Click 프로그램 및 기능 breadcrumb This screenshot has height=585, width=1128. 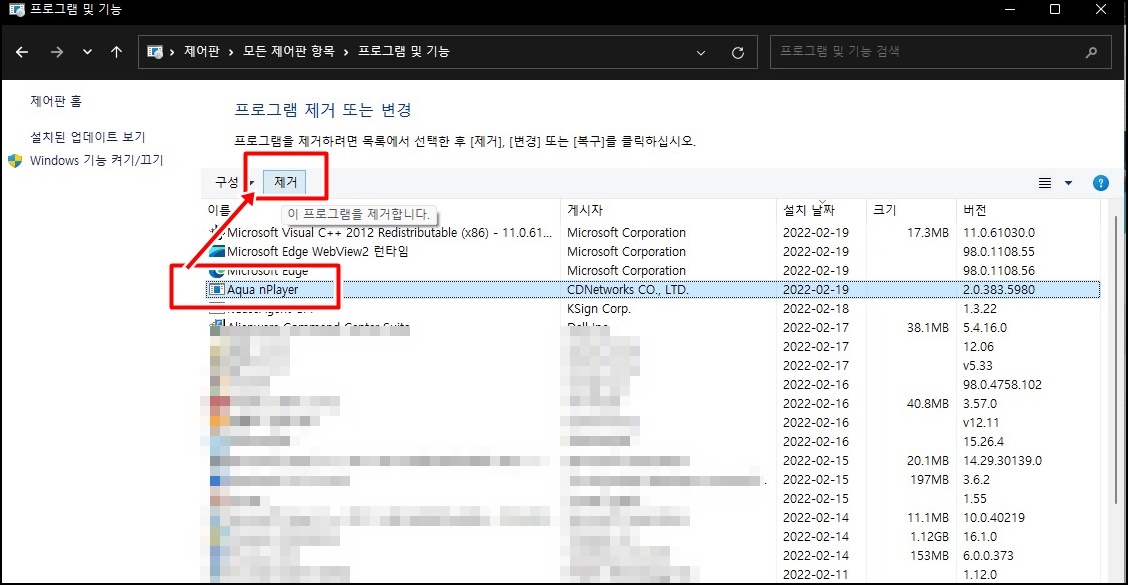[404, 51]
